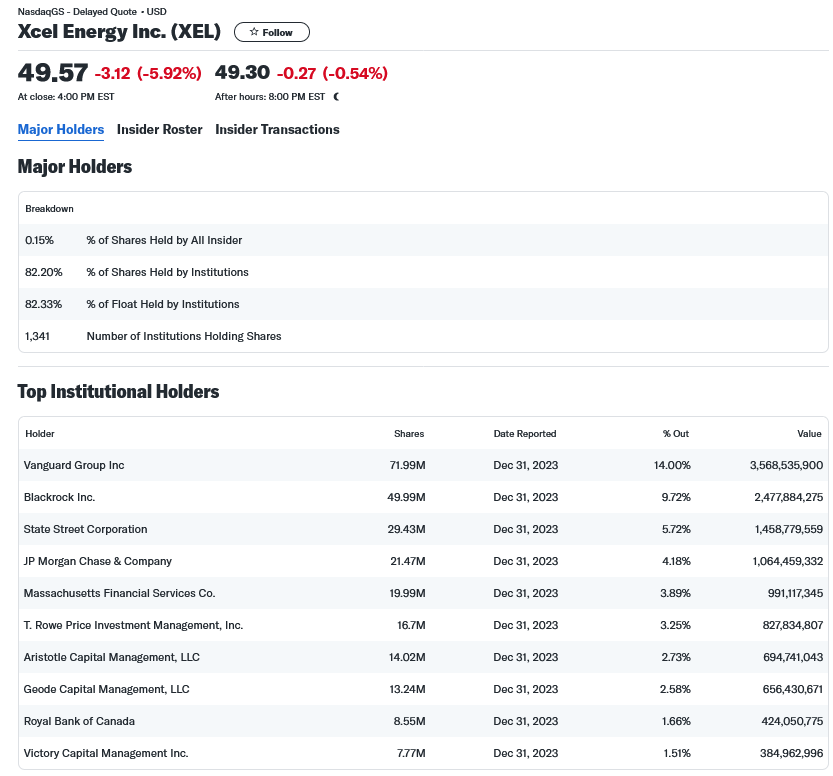Select Victory Capital Management Inc.

click(106, 753)
